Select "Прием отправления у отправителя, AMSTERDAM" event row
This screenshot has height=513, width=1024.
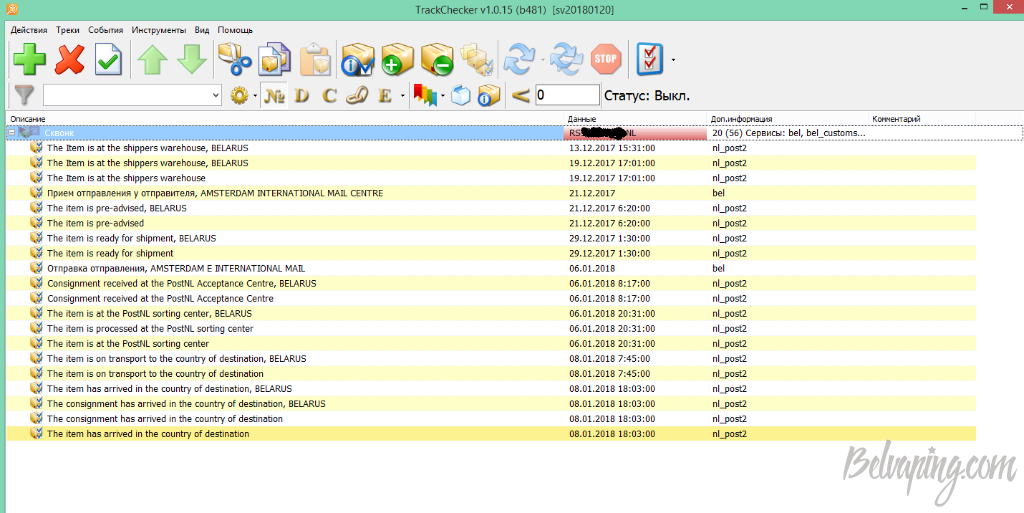491,193
